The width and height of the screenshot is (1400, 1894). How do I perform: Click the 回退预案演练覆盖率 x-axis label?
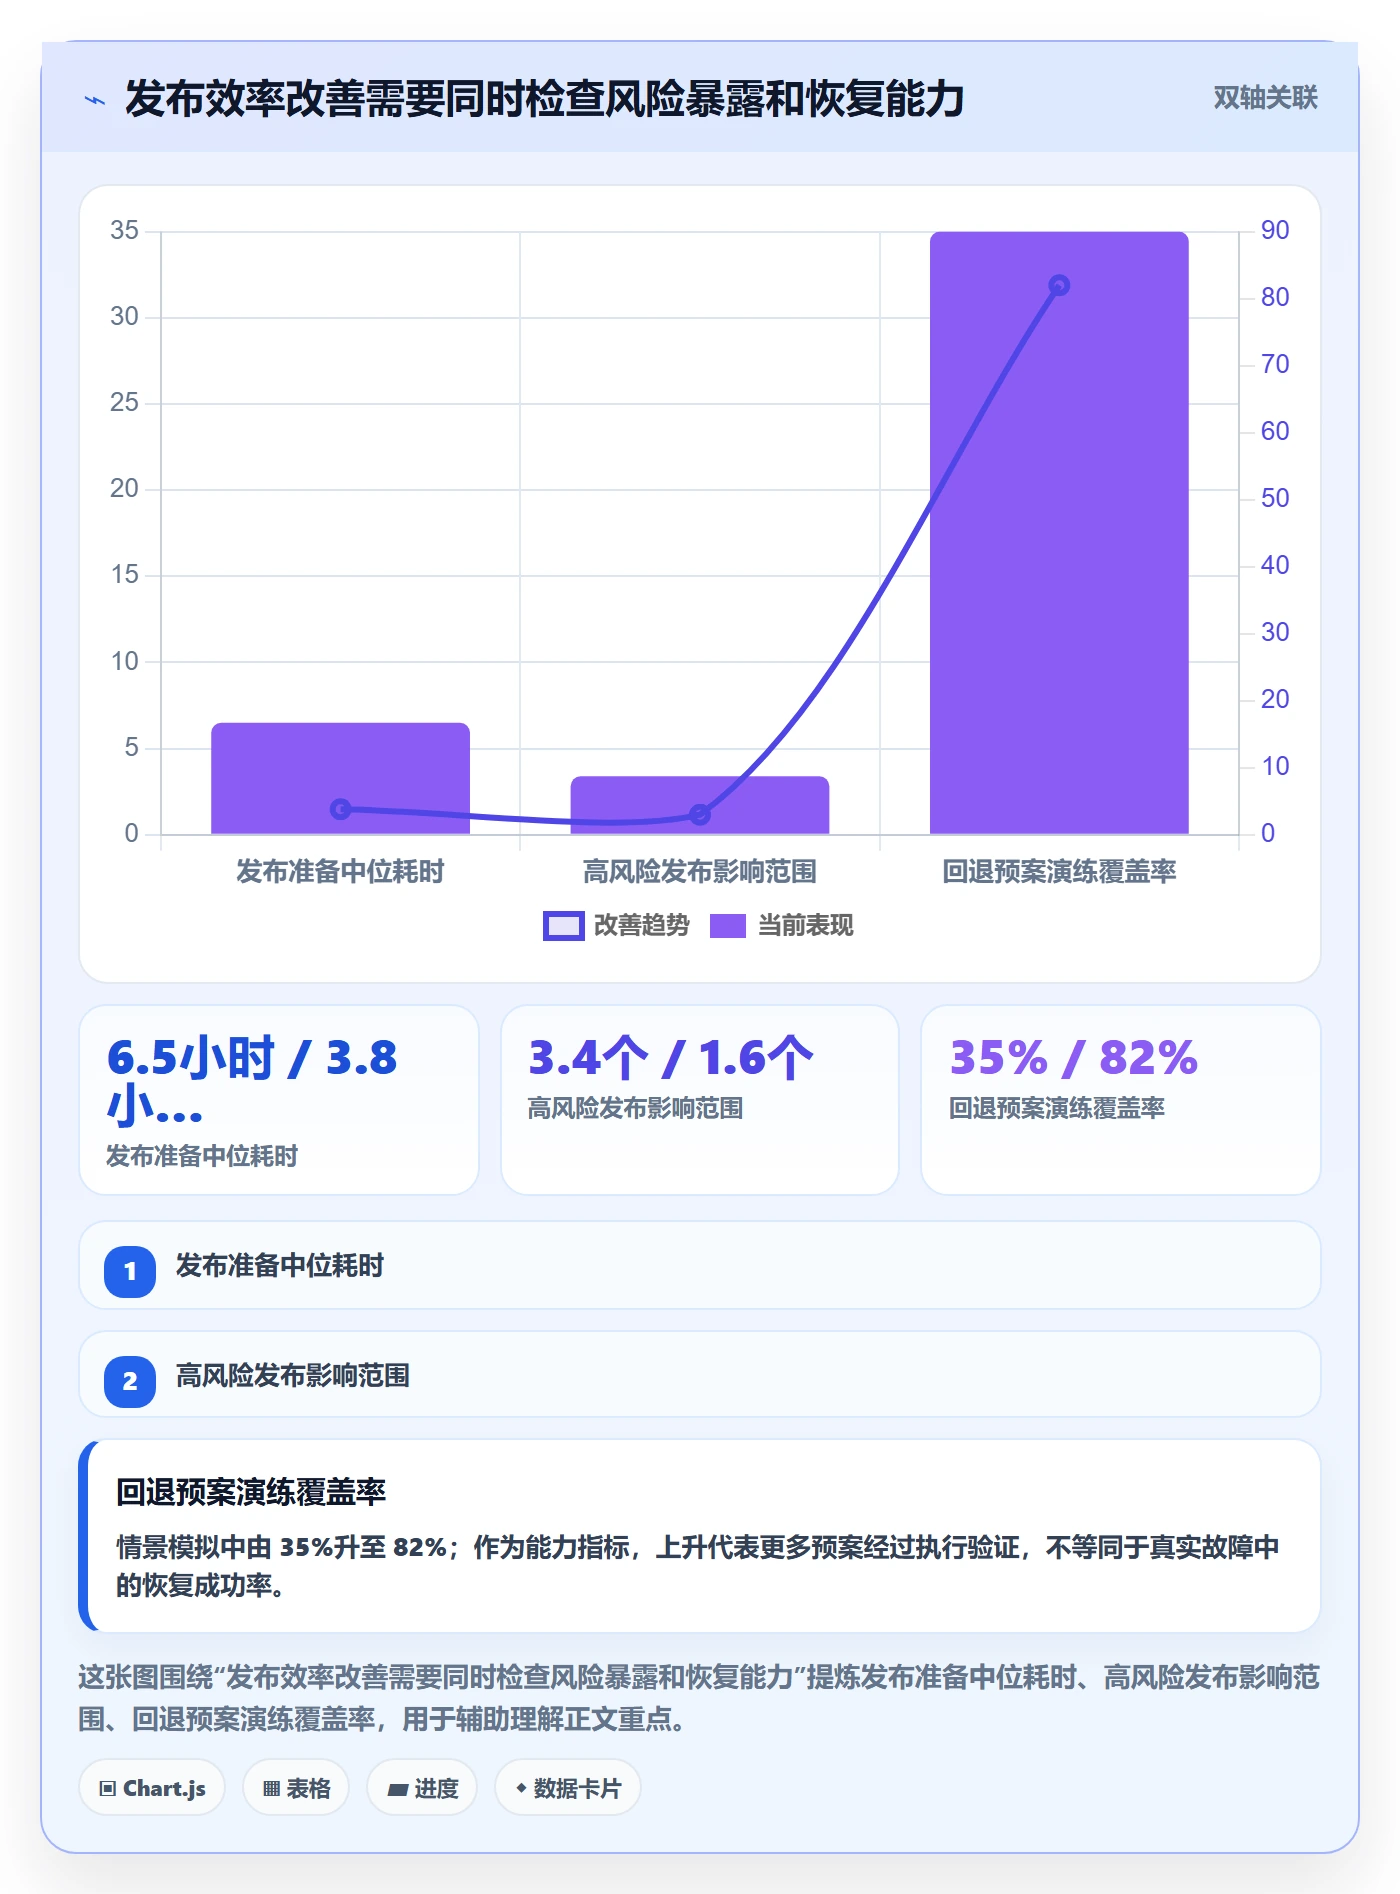(x=1059, y=871)
